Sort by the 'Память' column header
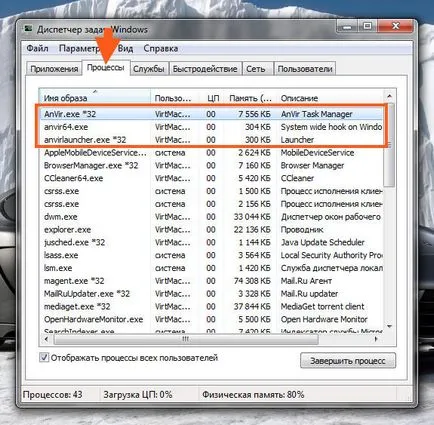Viewport: 434px width, 425px height. click(x=250, y=98)
